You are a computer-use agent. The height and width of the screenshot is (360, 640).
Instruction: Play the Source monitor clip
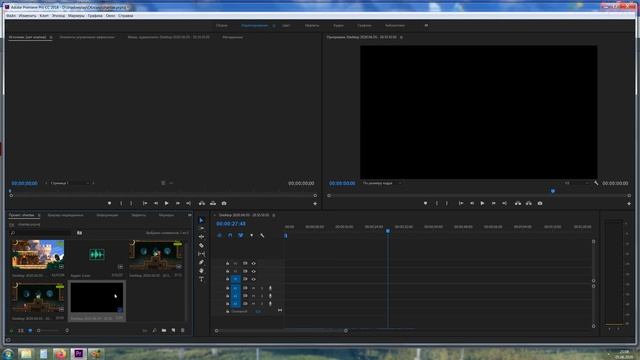[167, 203]
